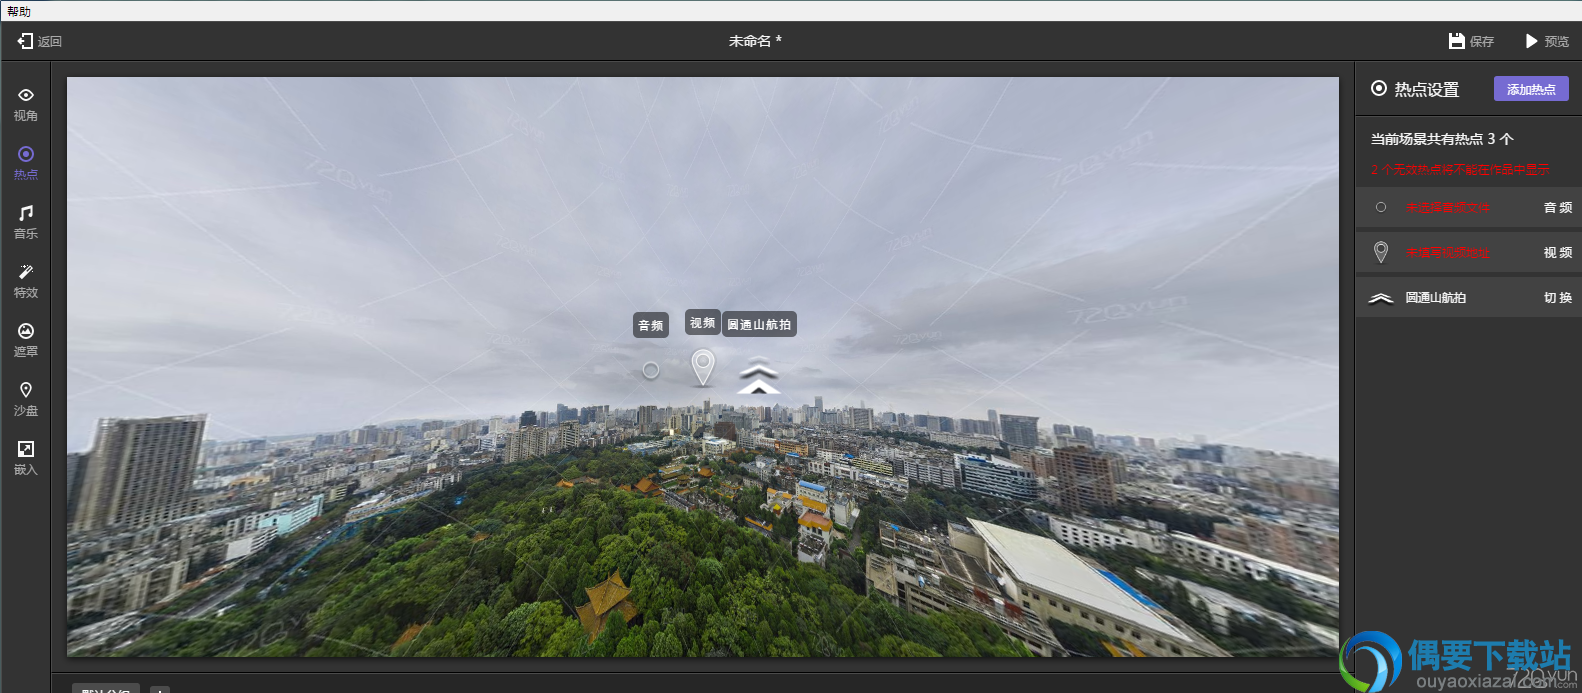Open the 音乐 (music) sidebar tool
The image size is (1582, 693).
[x=26, y=222]
